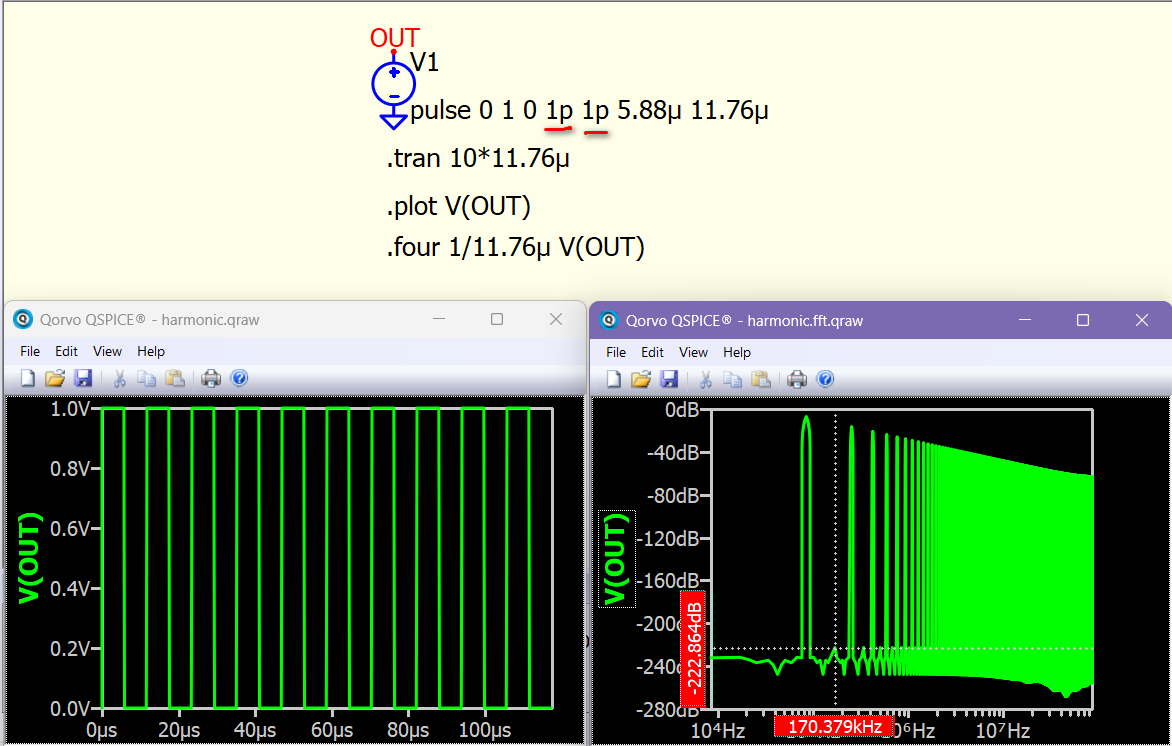The image size is (1172, 746).
Task: Click Paste icon in harmonic.qraw window
Action: click(x=174, y=378)
